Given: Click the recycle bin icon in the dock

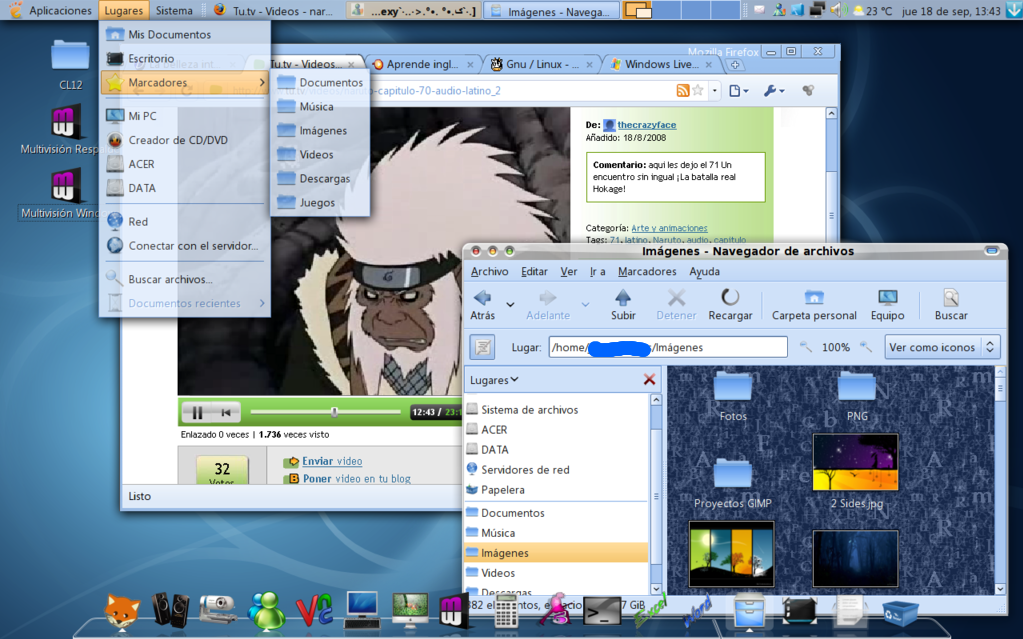Looking at the screenshot, I should 900,613.
